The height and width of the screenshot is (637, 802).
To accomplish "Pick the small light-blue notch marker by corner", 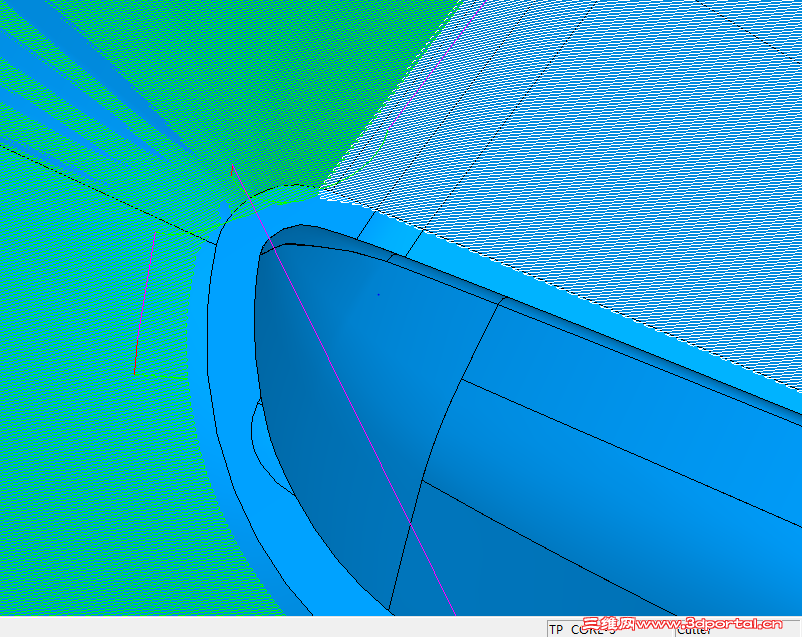I will coord(224,209).
